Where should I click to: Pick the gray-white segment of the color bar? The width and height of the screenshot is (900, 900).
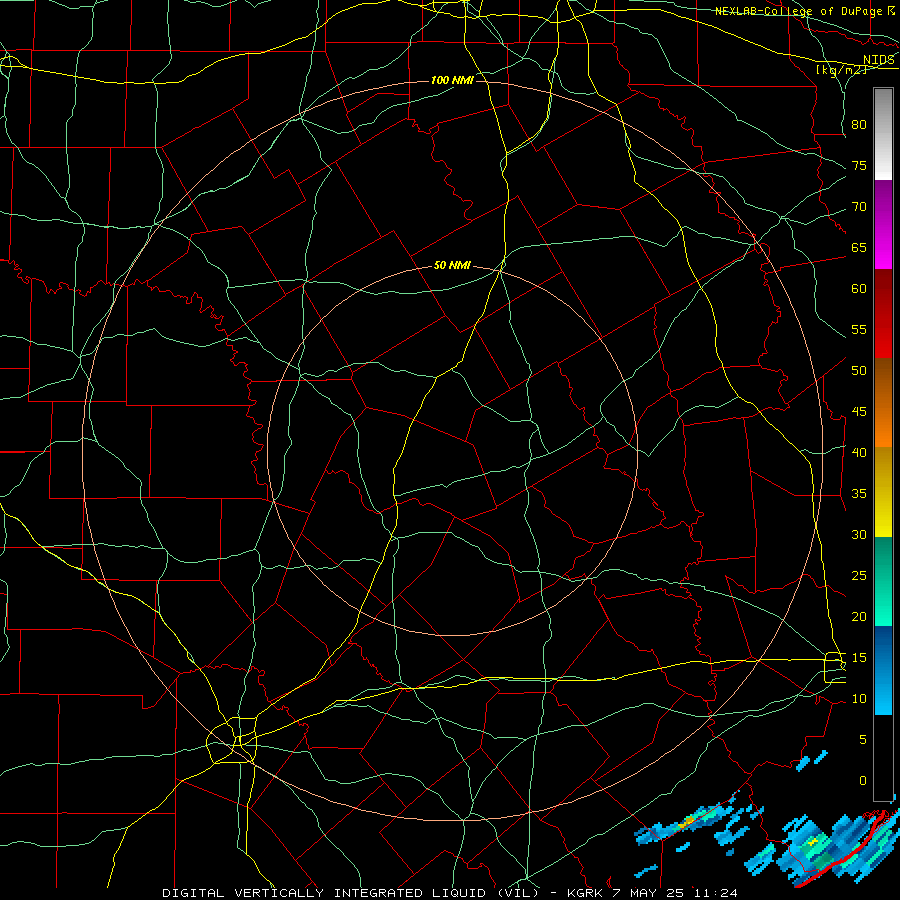coord(883,134)
